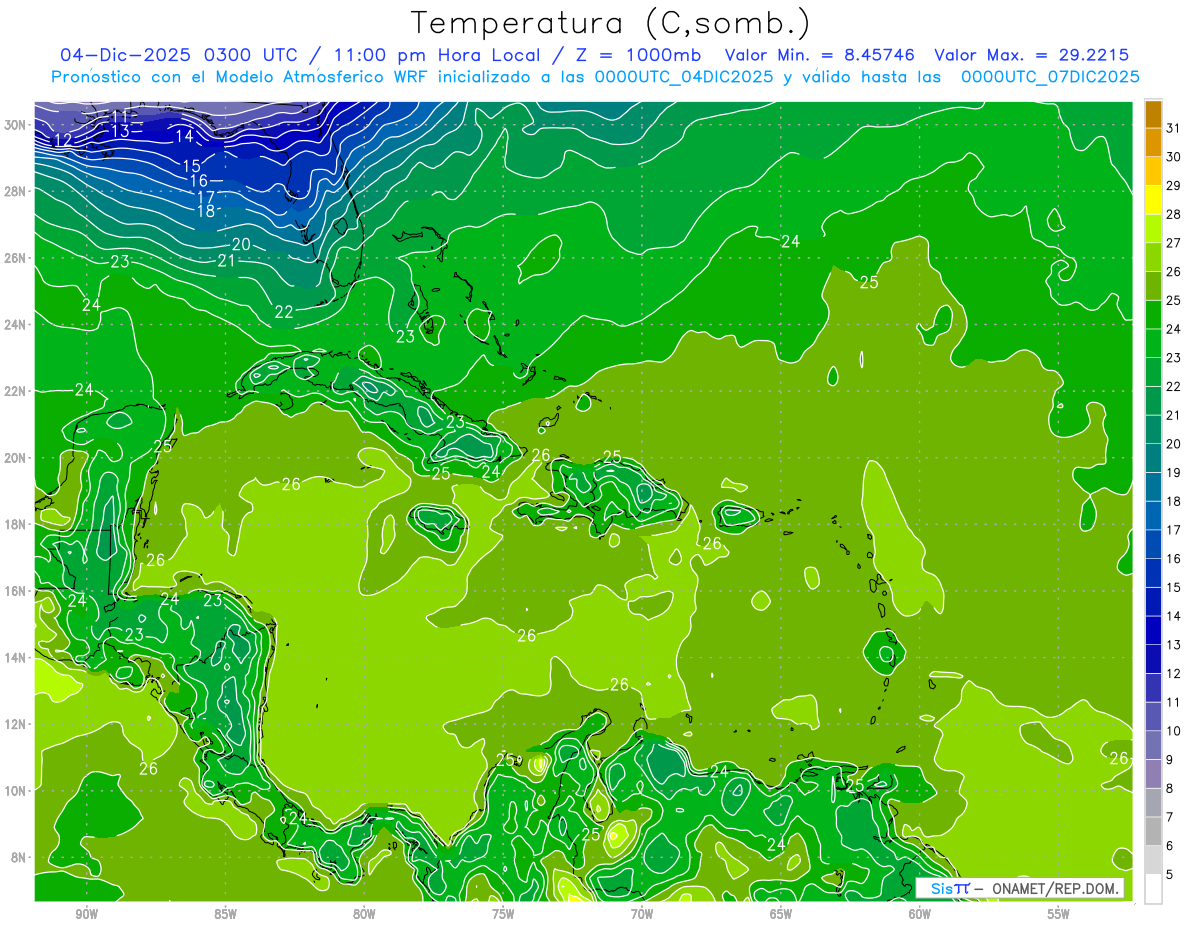Click the "12" contour label on the map
Viewport: 1200px width, 927px height.
click(62, 140)
